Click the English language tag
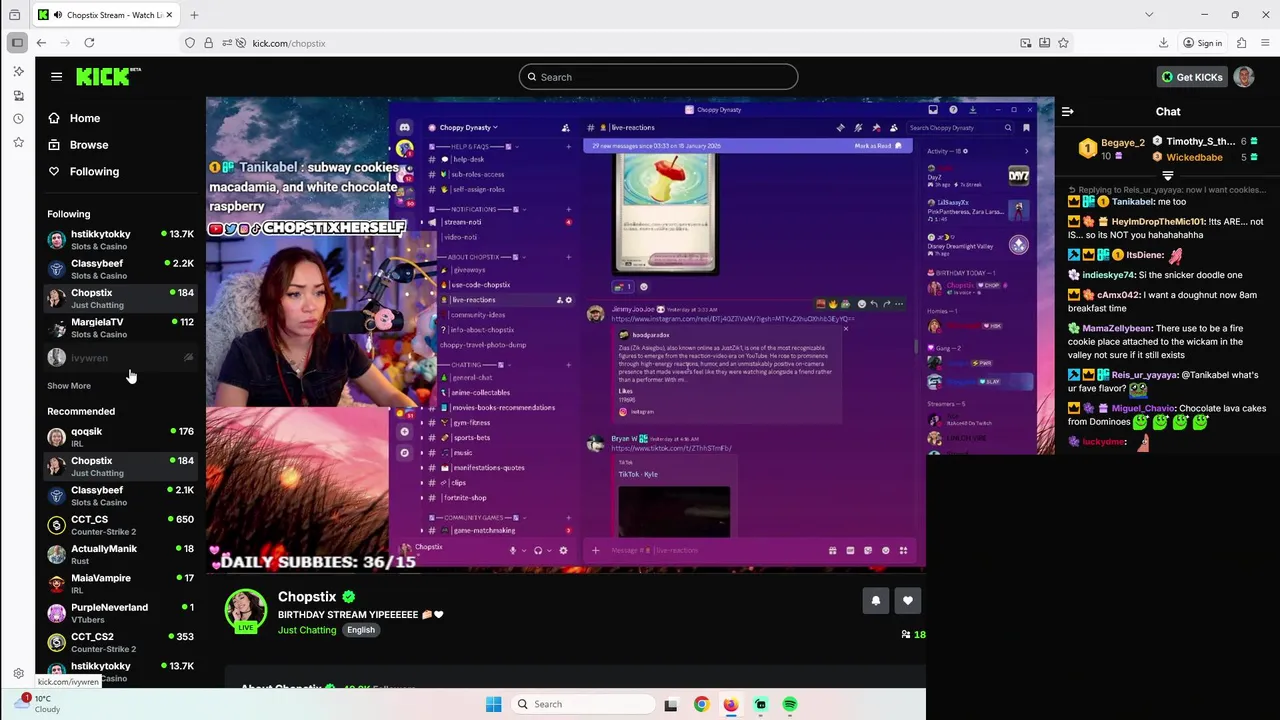 click(361, 630)
